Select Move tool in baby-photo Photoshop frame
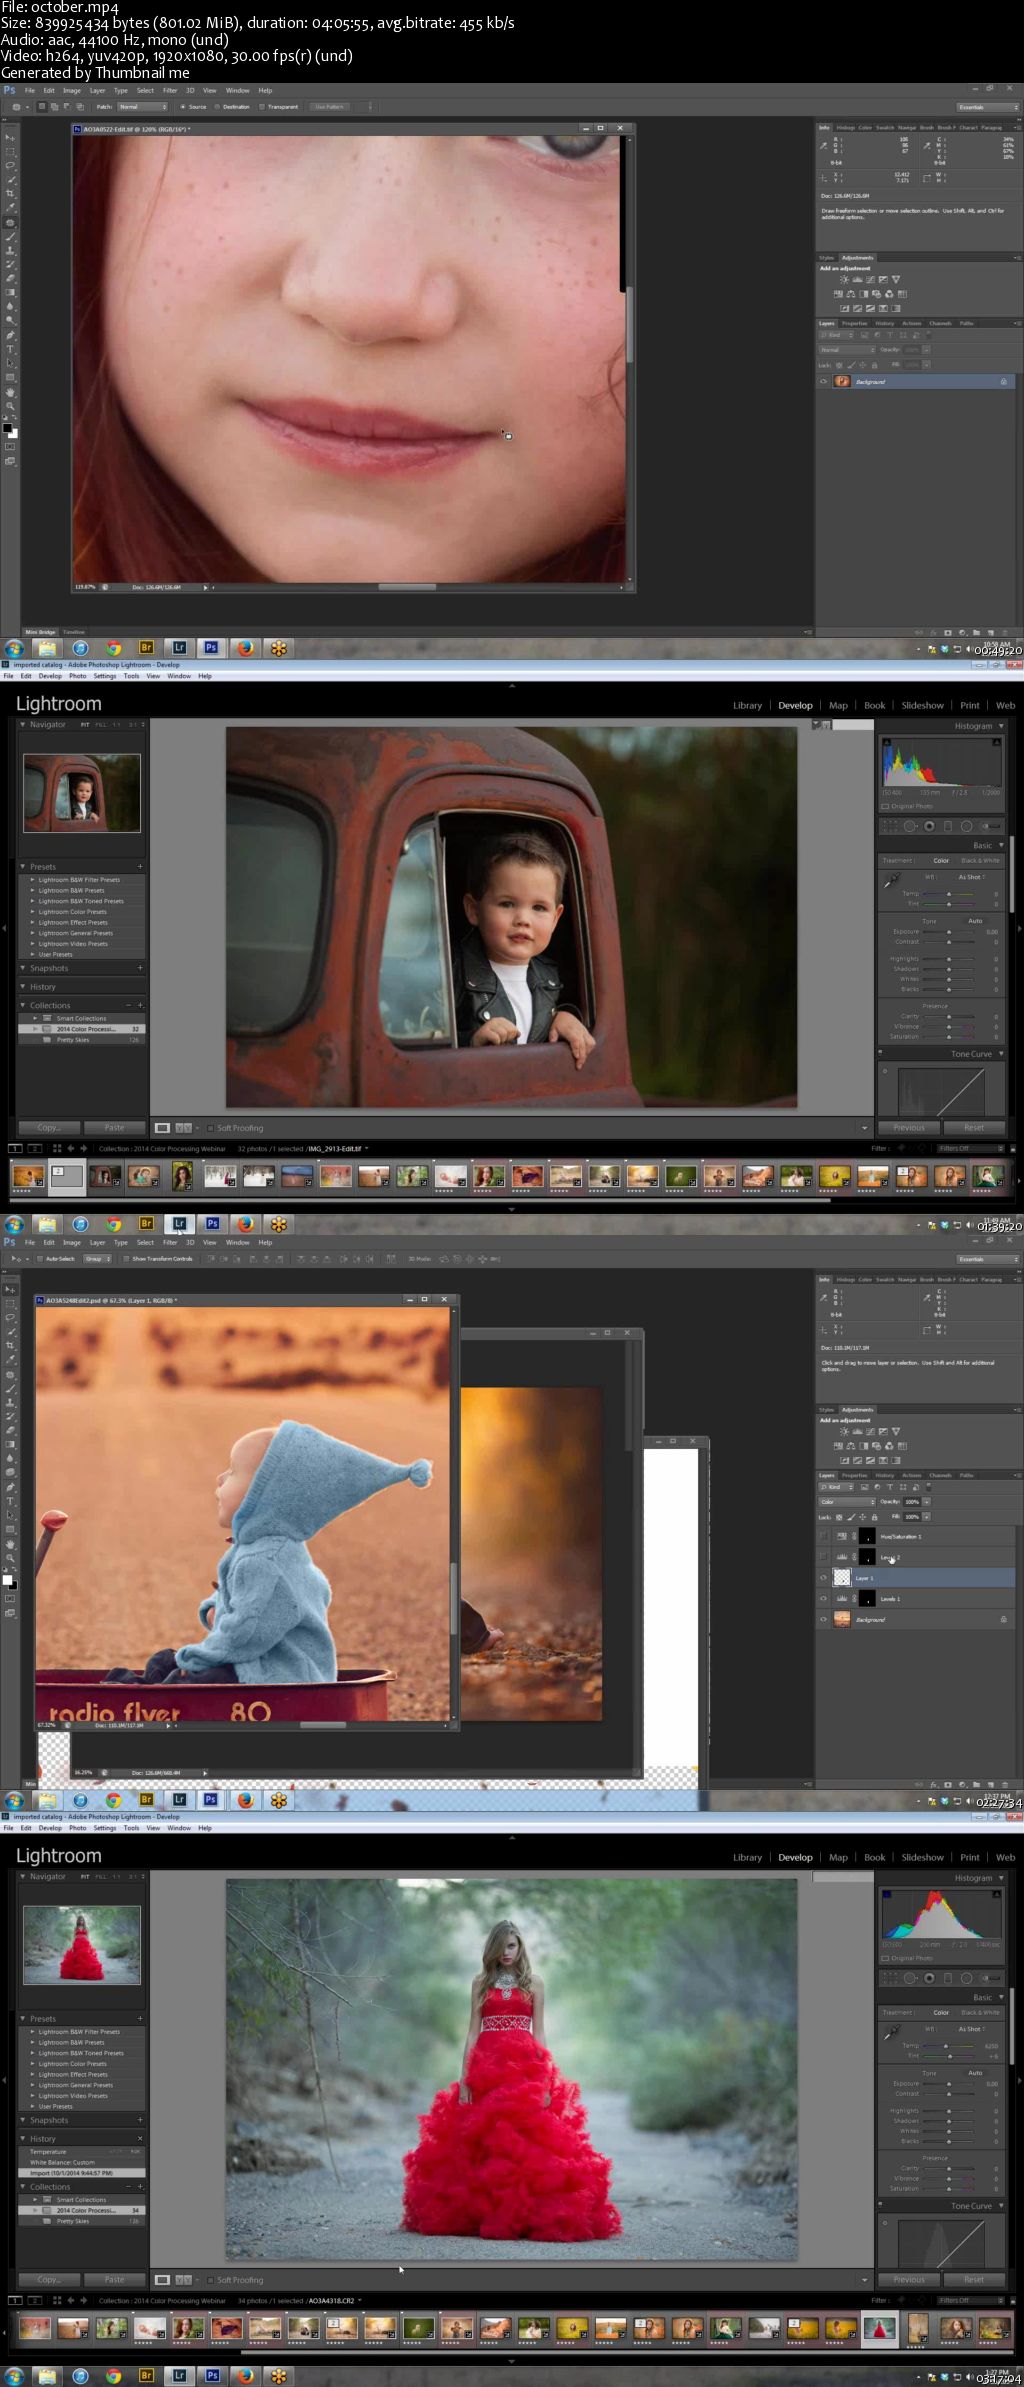Screen dimensions: 1024x2387 10,1290
